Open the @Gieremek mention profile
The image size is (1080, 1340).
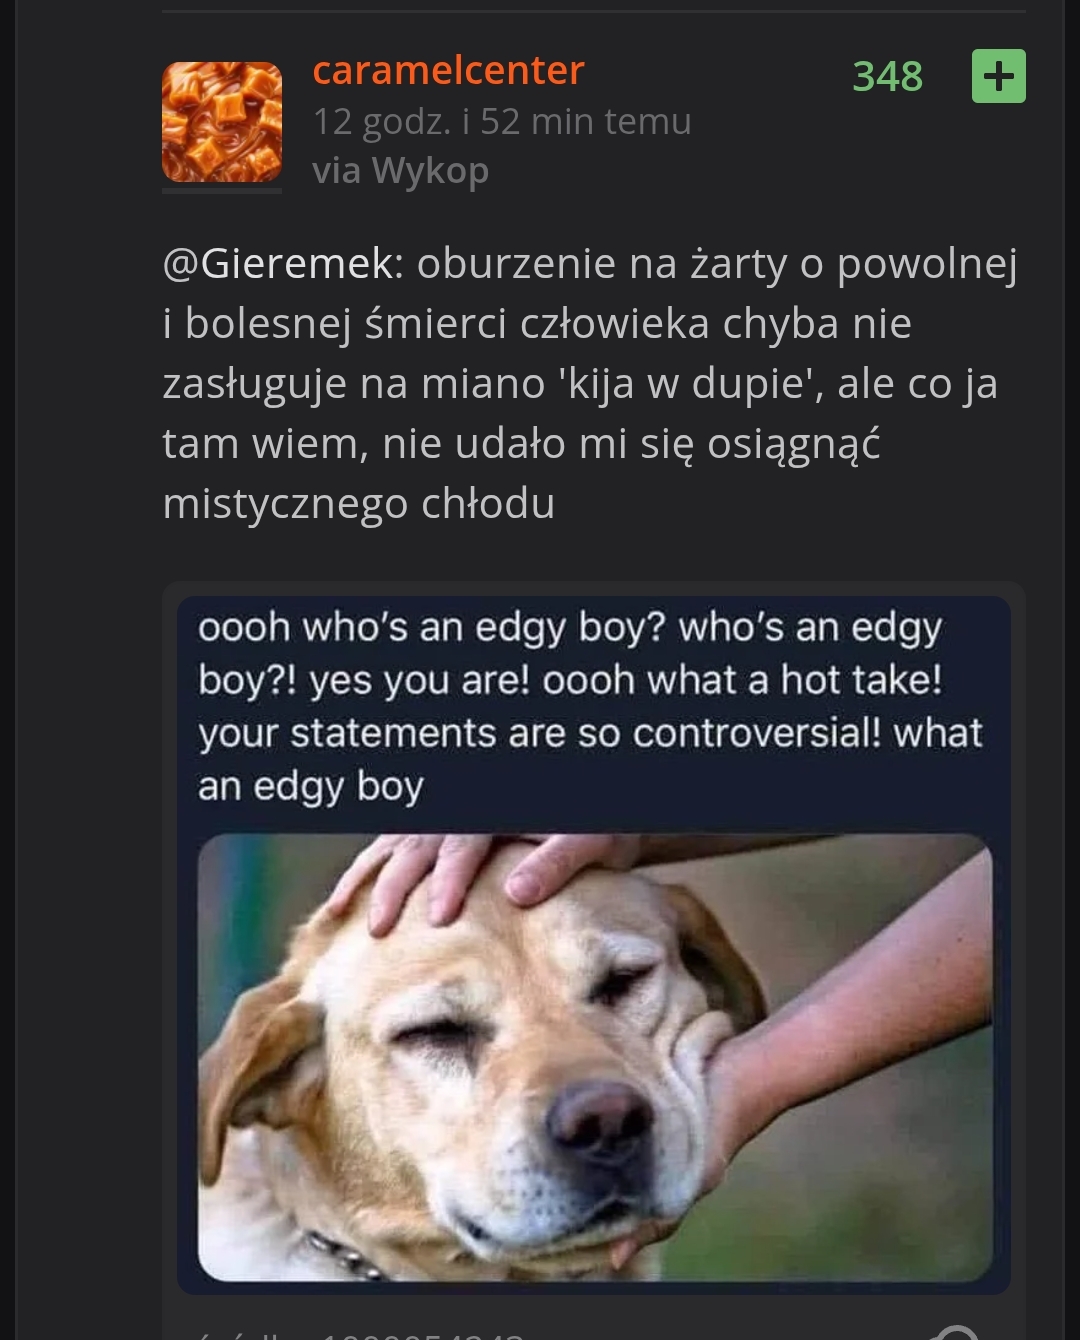coord(282,264)
